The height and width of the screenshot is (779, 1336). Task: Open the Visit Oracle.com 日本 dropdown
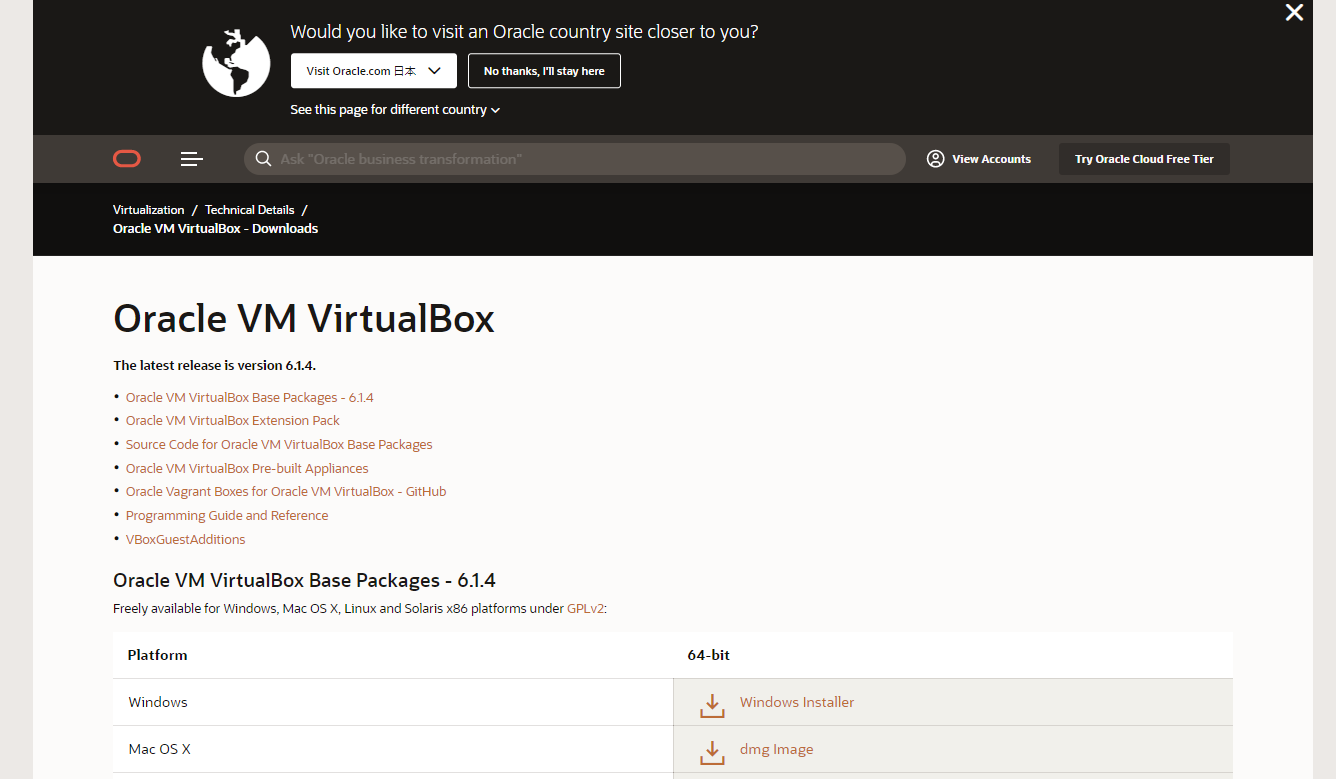coord(374,71)
